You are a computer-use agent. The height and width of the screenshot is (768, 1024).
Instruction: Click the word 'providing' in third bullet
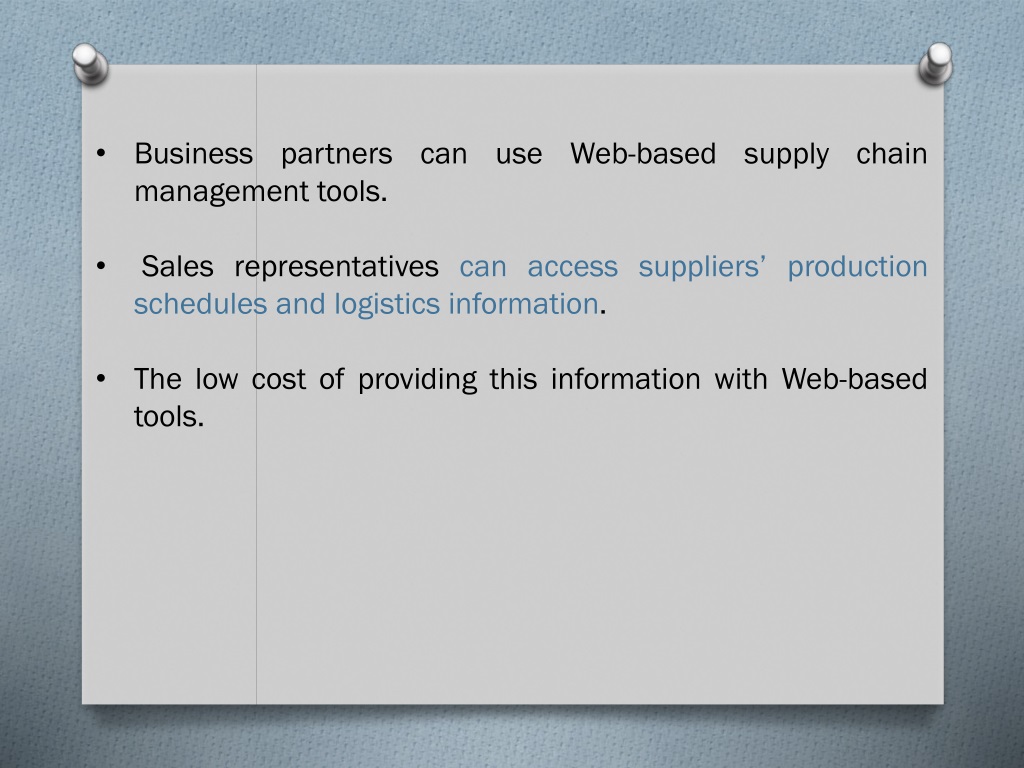[x=417, y=381]
